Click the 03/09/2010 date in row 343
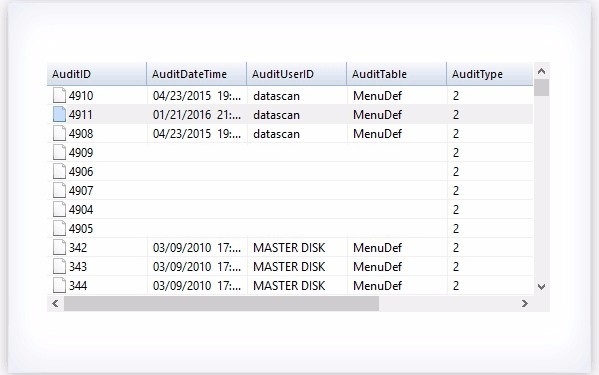The height and width of the screenshot is (375, 599). [x=197, y=267]
